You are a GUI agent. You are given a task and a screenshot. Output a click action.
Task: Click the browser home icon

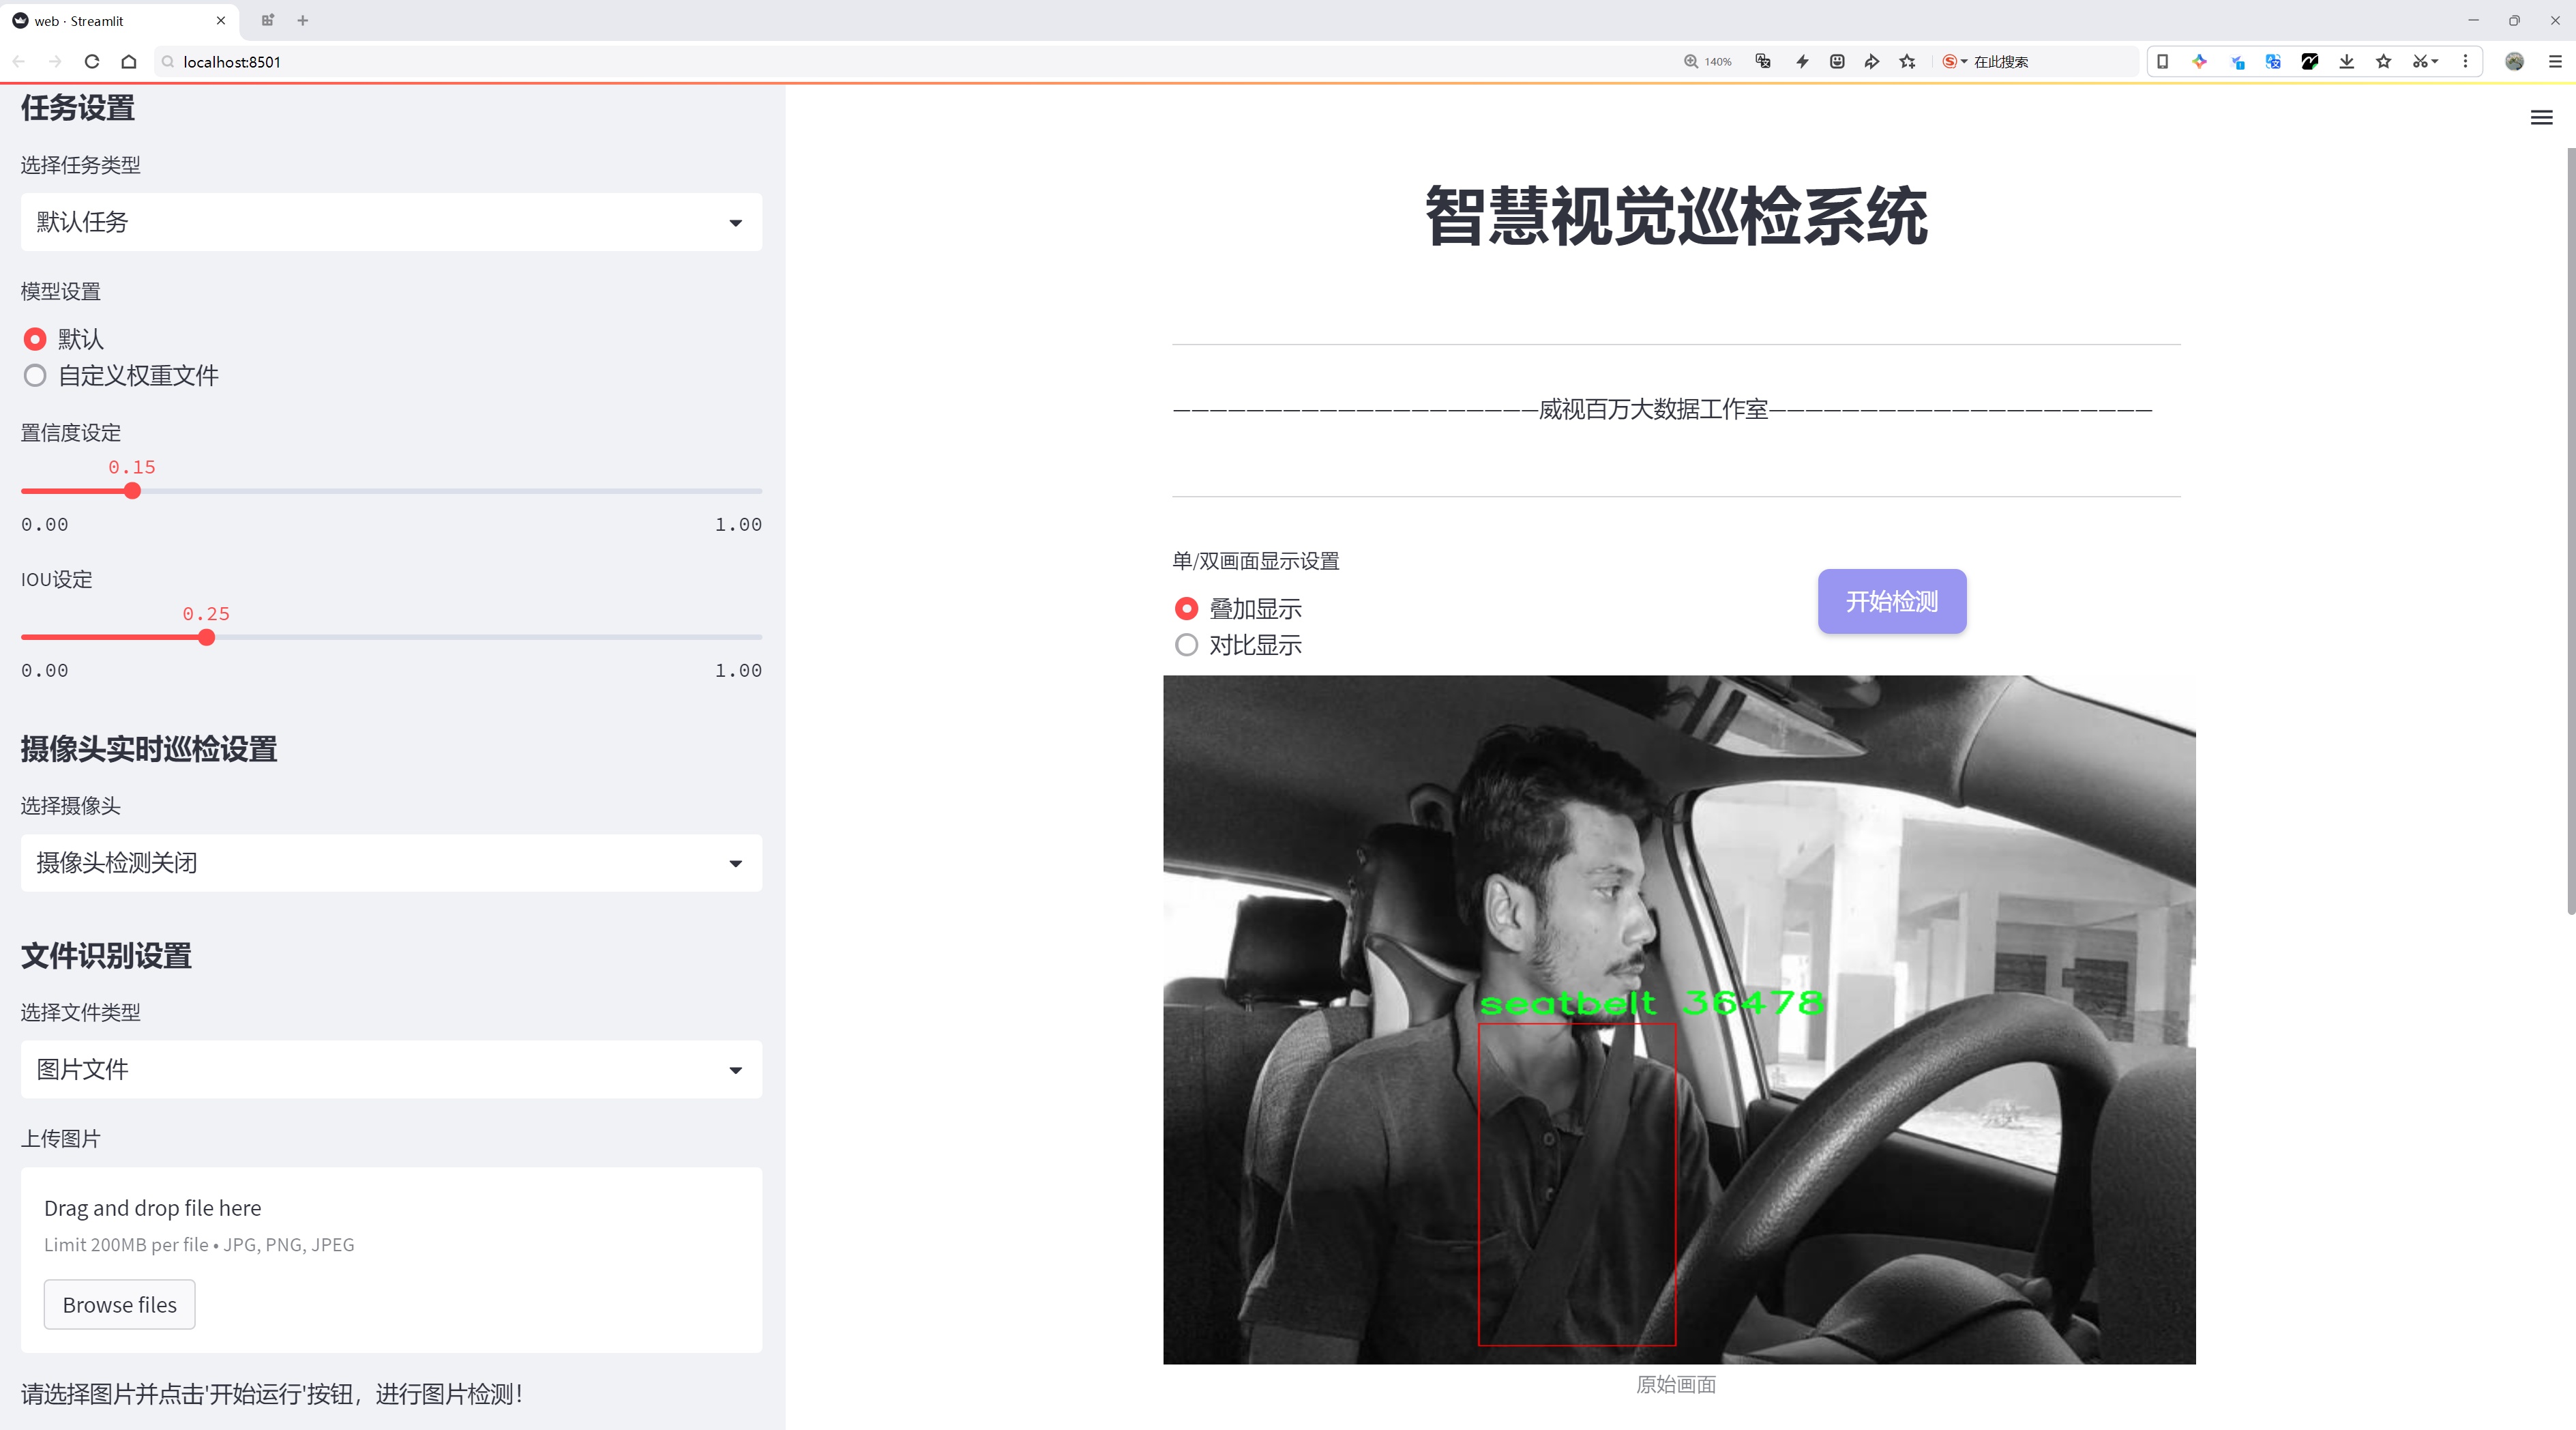pyautogui.click(x=129, y=61)
